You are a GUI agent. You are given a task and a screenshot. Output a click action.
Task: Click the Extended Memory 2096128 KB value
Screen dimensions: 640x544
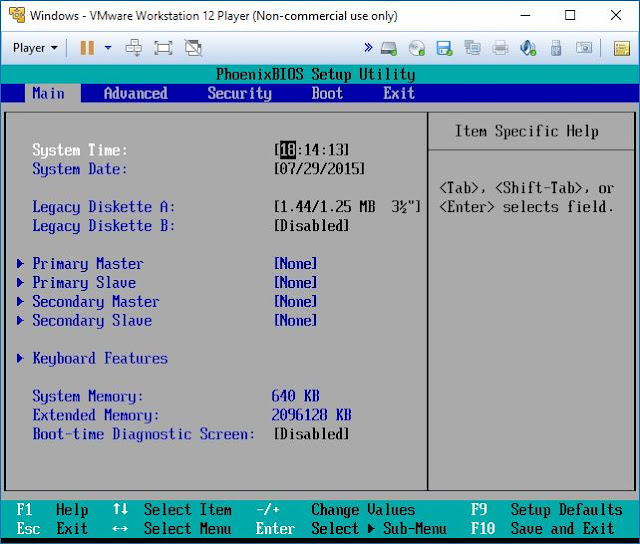pos(311,415)
